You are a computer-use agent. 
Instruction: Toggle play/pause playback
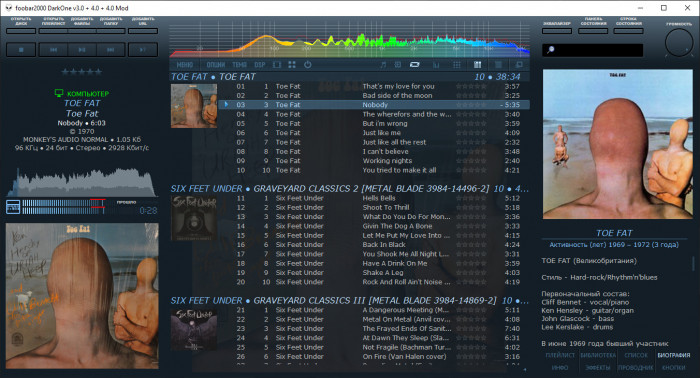[82, 50]
